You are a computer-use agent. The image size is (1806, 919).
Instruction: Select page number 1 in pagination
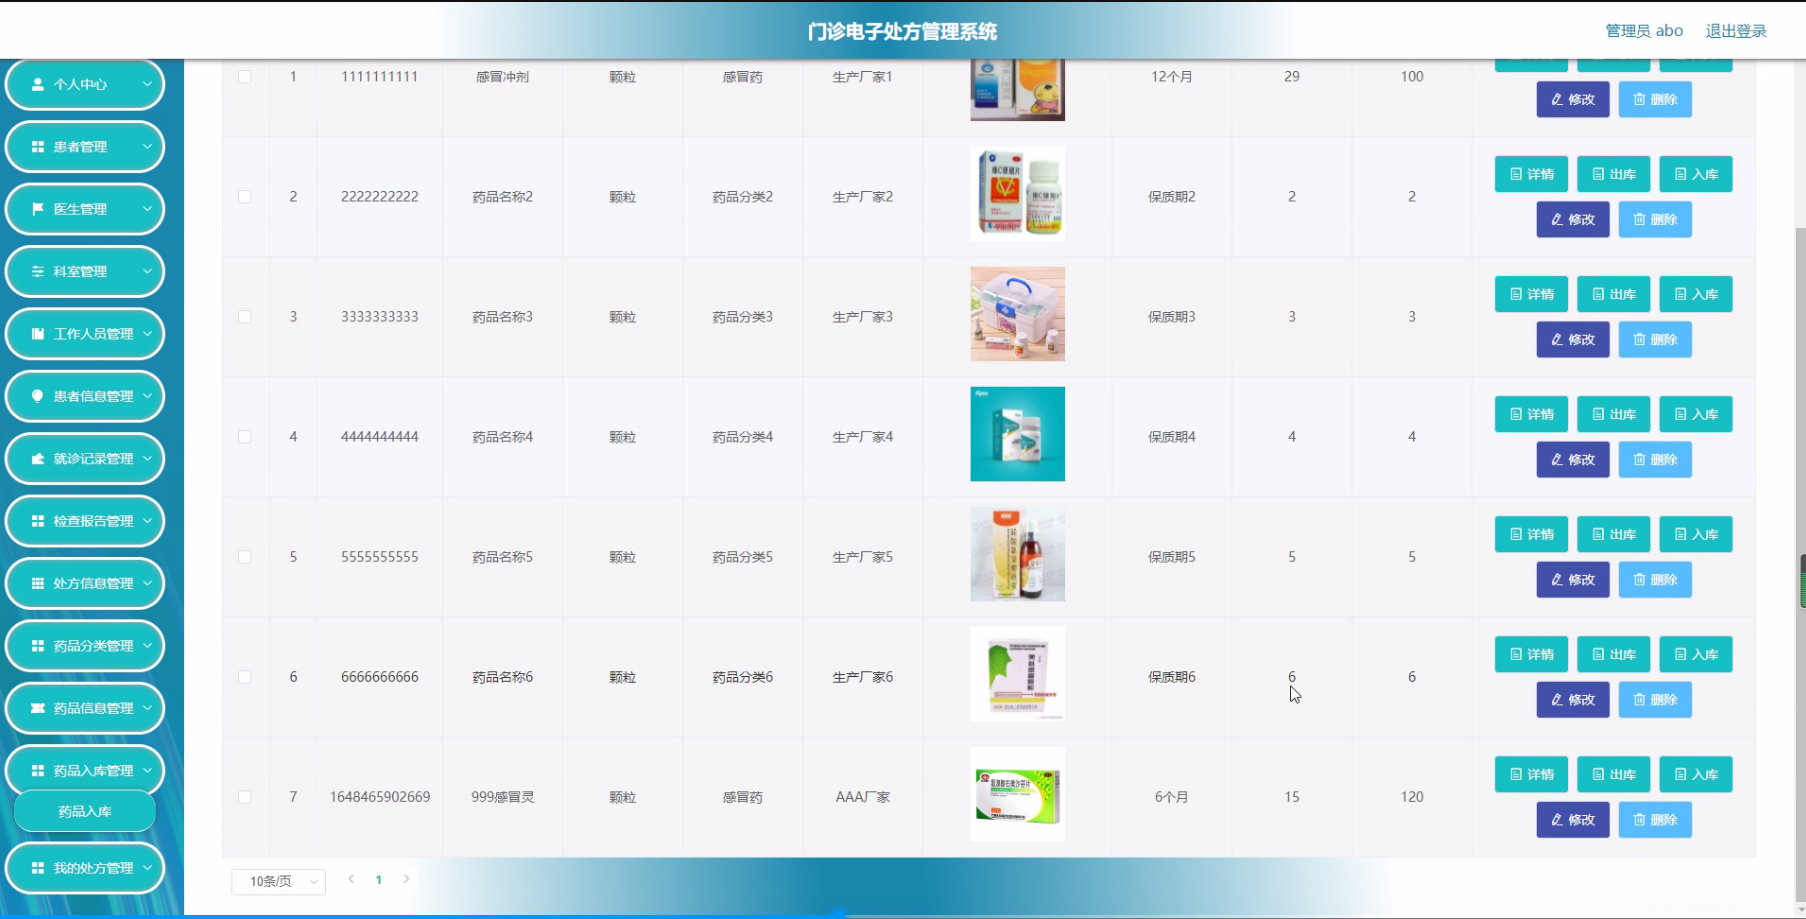[379, 880]
